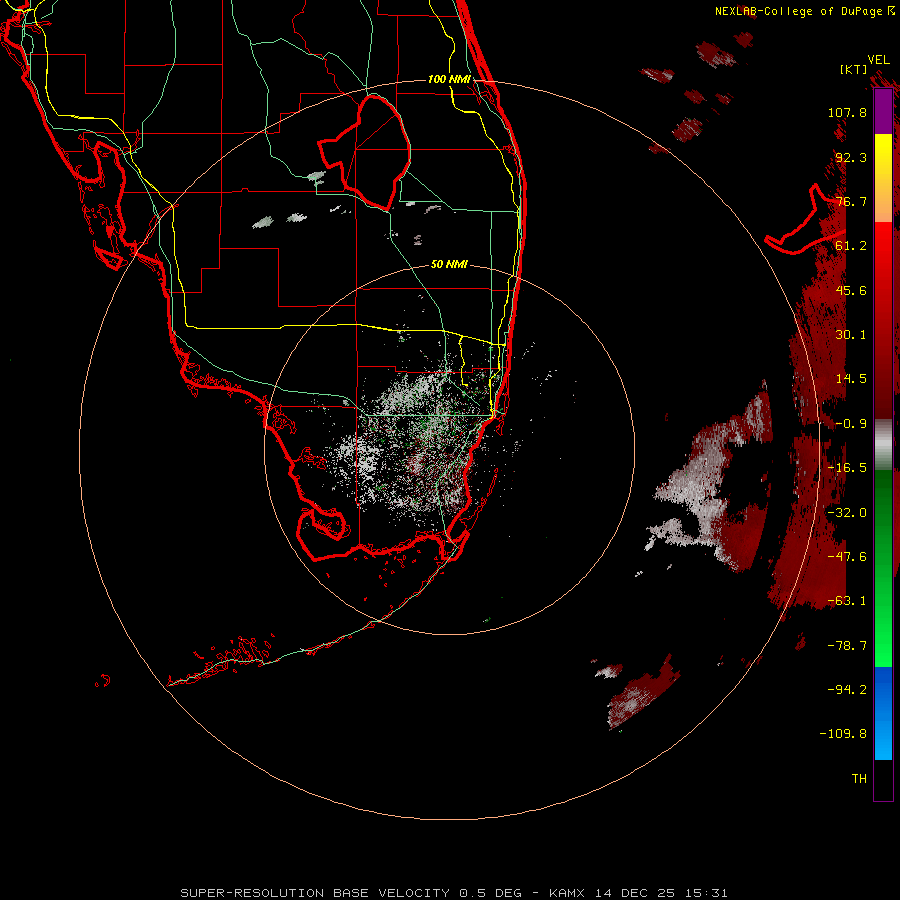Click the [KT] units label
The width and height of the screenshot is (900, 900).
click(854, 69)
